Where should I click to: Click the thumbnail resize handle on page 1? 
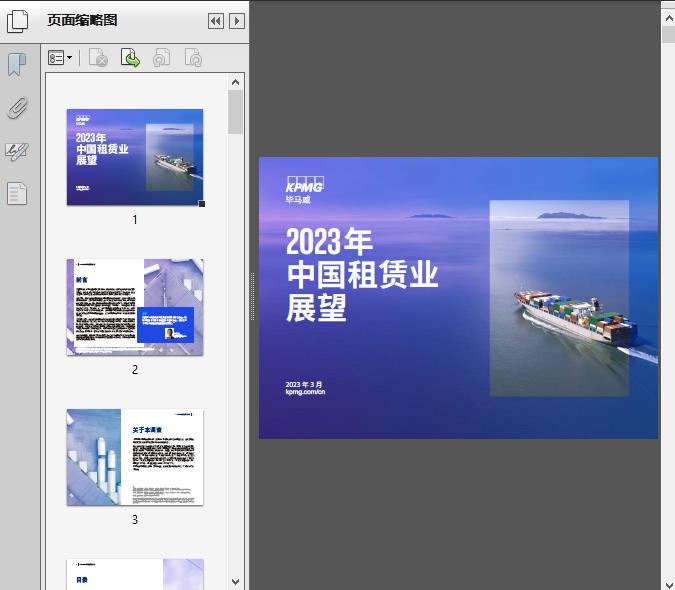[201, 204]
